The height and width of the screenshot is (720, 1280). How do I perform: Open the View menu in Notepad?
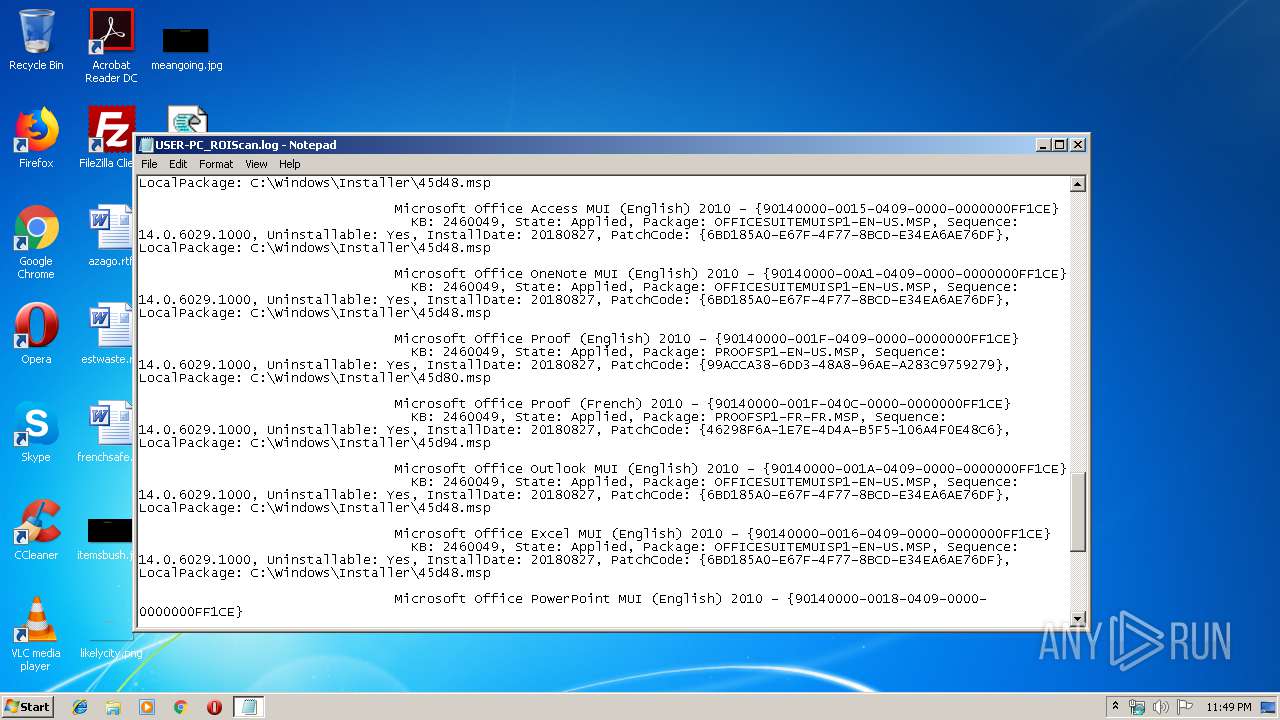(x=256, y=164)
